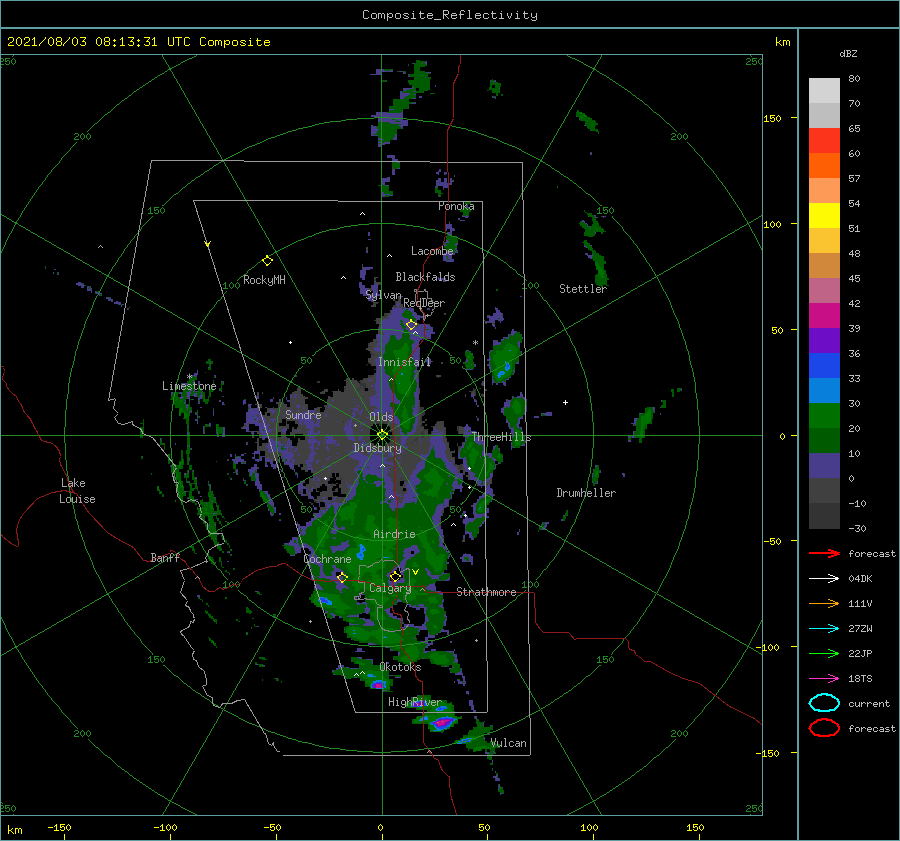The width and height of the screenshot is (900, 841).
Task: Click the RockyMH label
Action: point(264,280)
